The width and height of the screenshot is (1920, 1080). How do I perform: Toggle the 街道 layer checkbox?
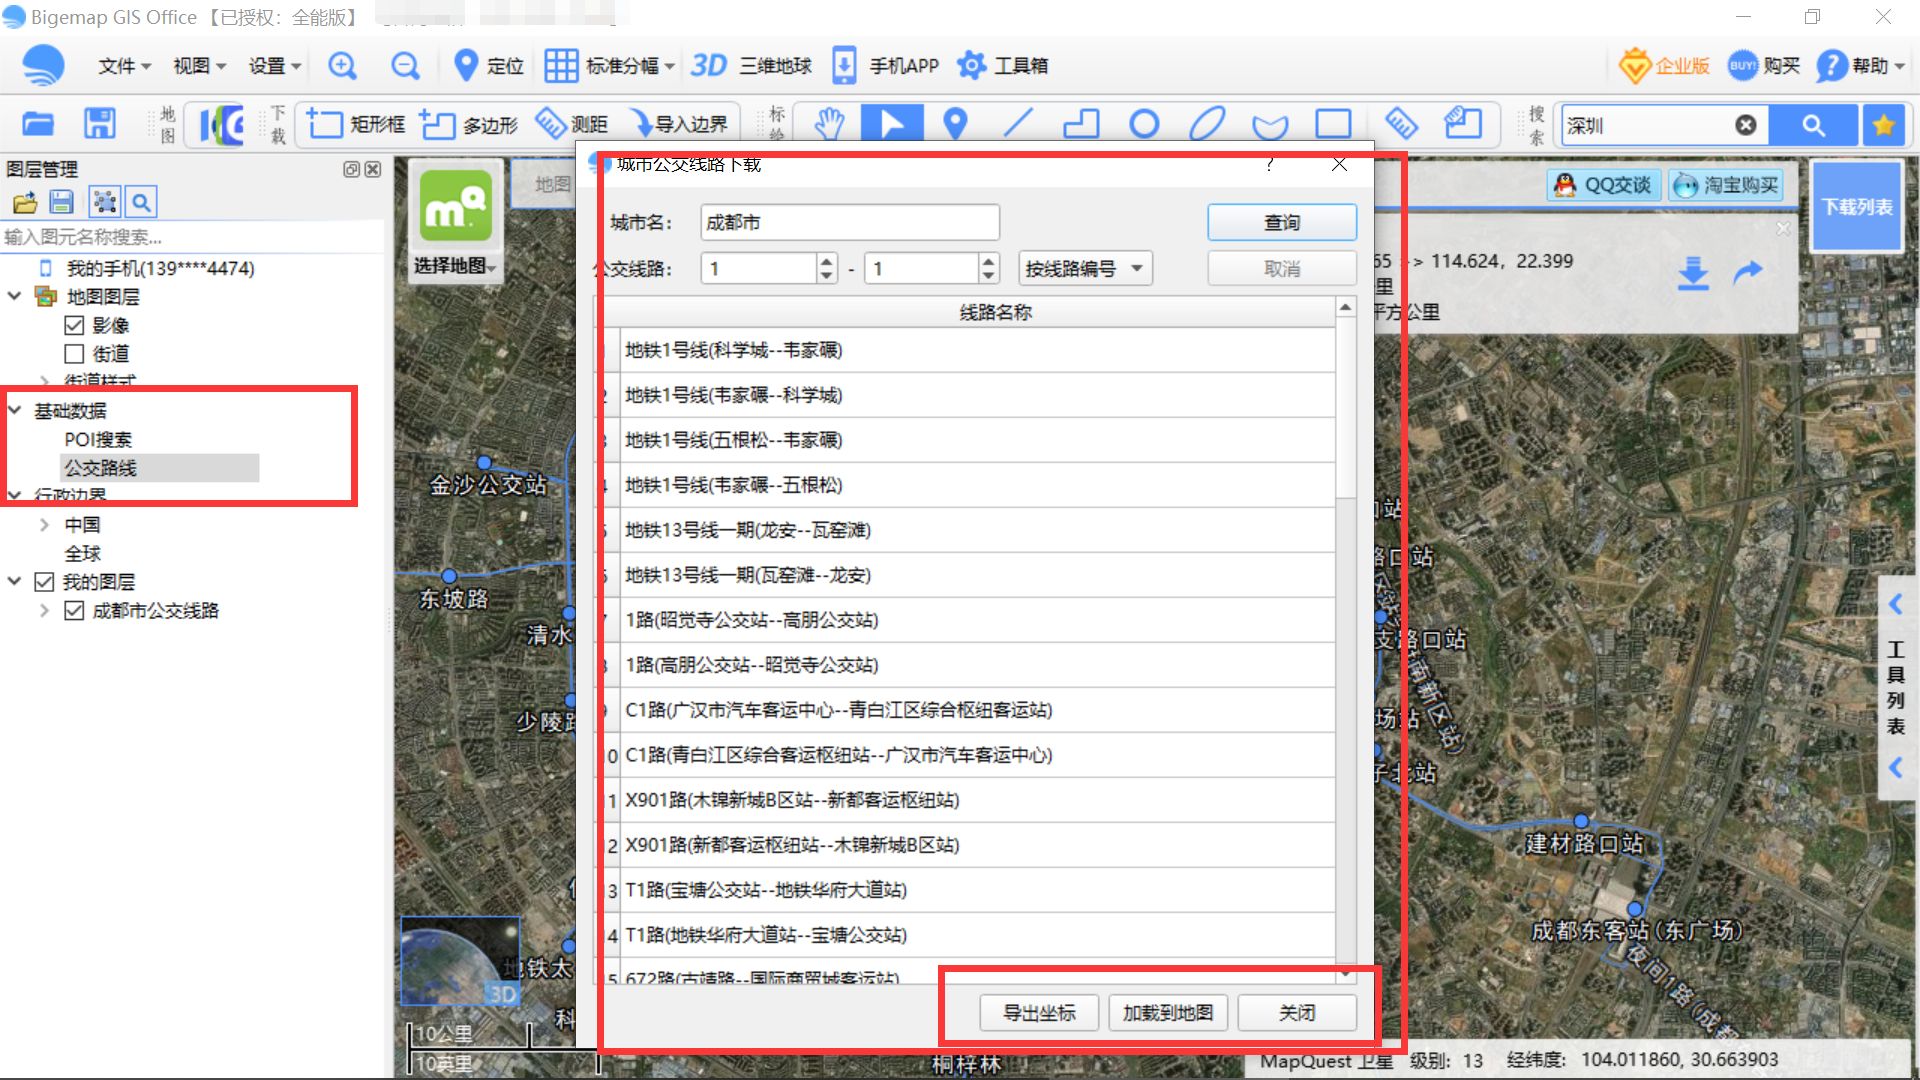[74, 354]
